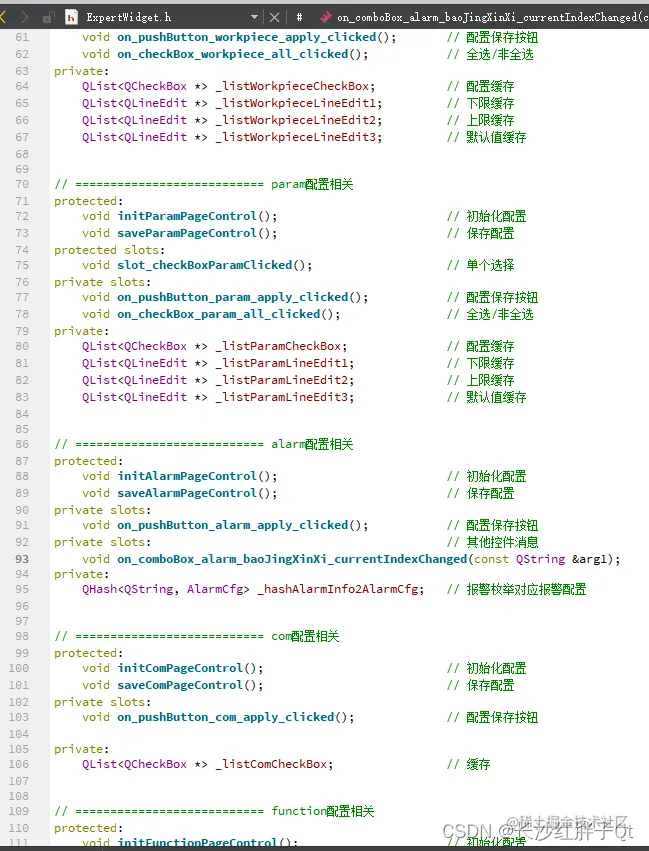
Task: Click _listWorkpieceCheckBox member
Action: click(x=292, y=86)
